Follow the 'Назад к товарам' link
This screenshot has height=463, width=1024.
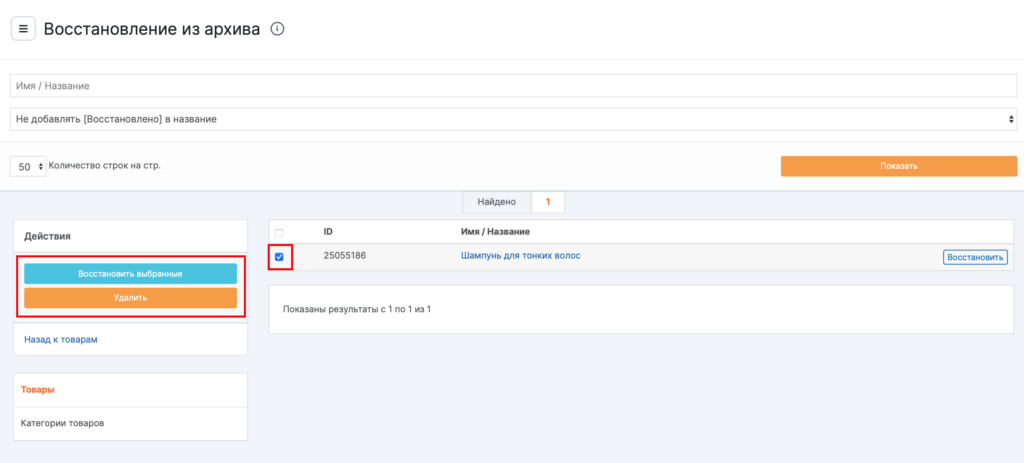point(60,340)
